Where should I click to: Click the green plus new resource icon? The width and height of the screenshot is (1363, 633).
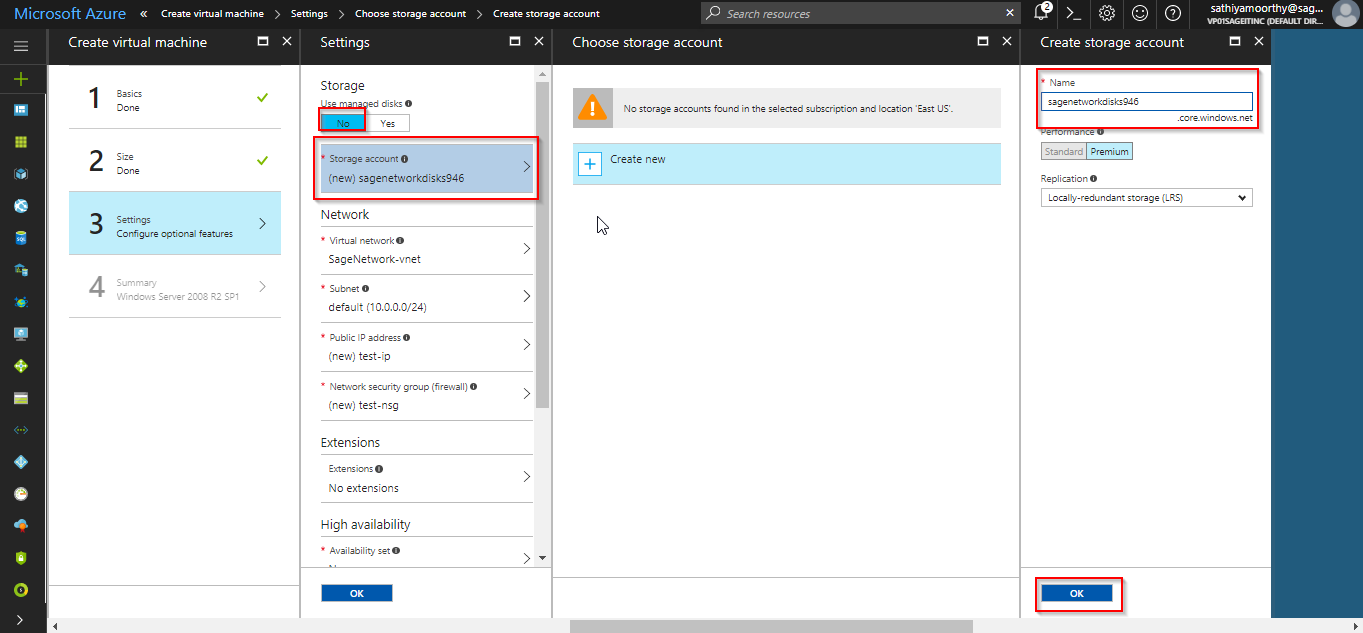coord(21,79)
